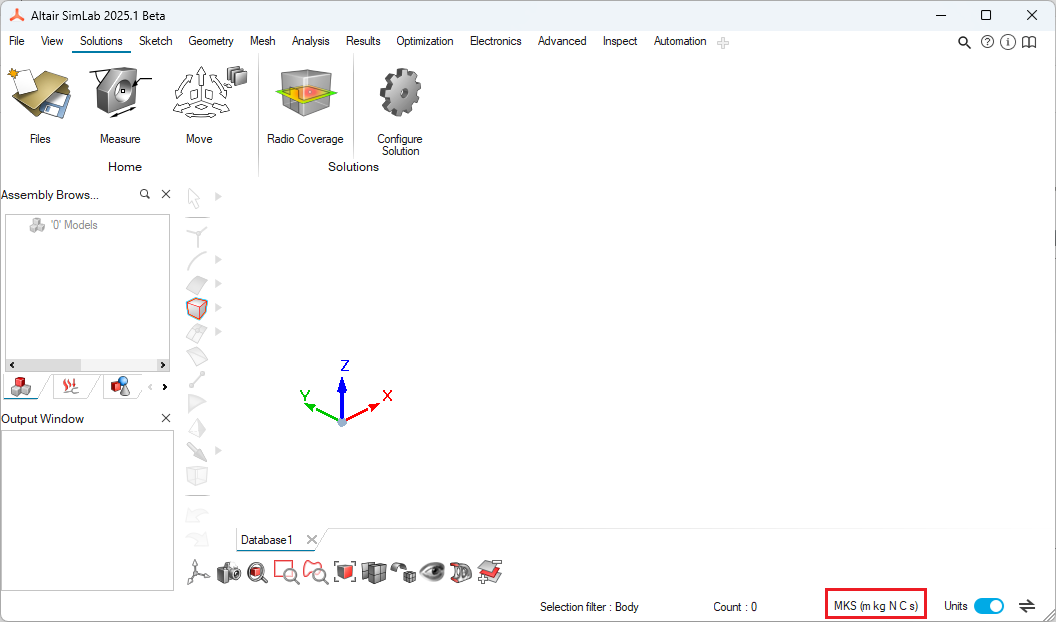The height and width of the screenshot is (622, 1056).
Task: Expand the pointer selection options arrow
Action: pos(218,197)
